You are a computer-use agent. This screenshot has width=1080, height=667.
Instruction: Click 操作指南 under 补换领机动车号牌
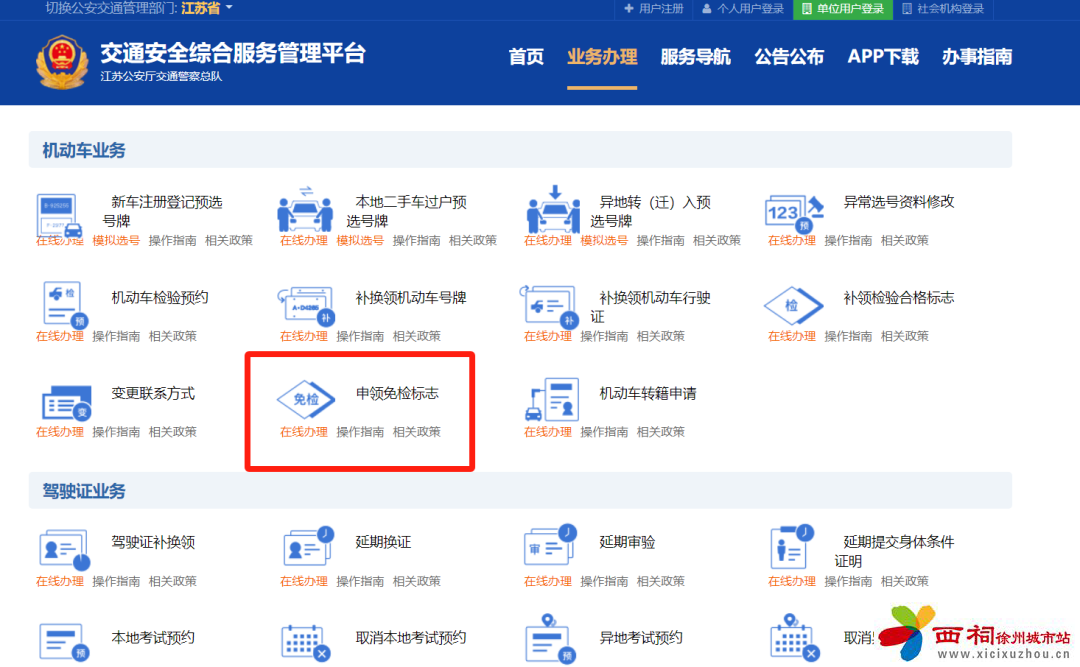(360, 336)
